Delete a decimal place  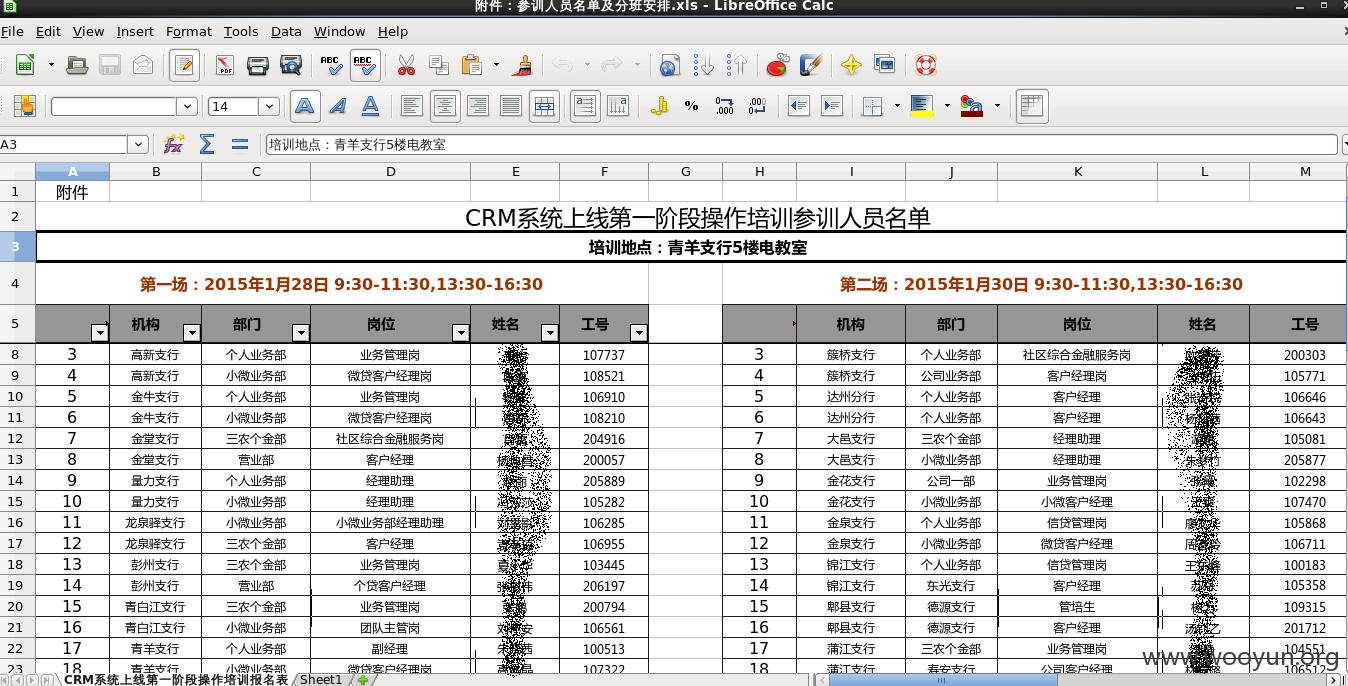click(758, 106)
